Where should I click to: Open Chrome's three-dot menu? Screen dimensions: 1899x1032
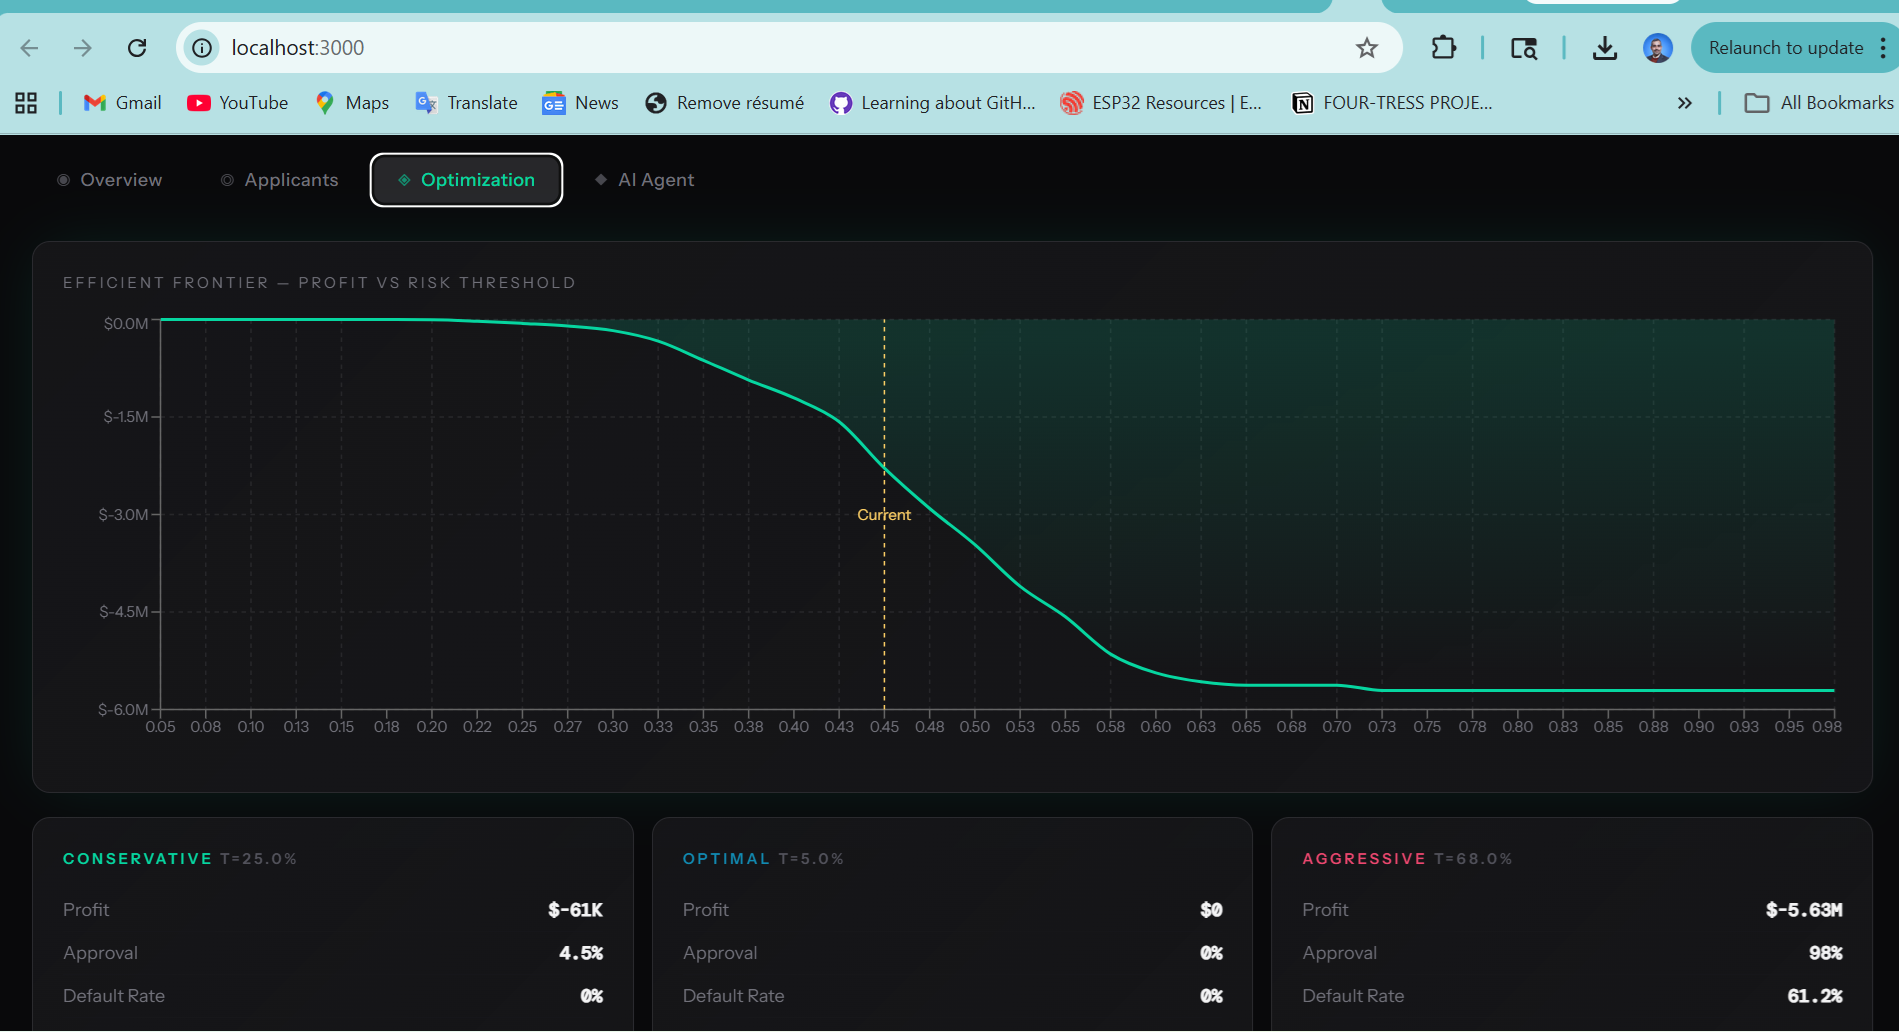point(1882,48)
